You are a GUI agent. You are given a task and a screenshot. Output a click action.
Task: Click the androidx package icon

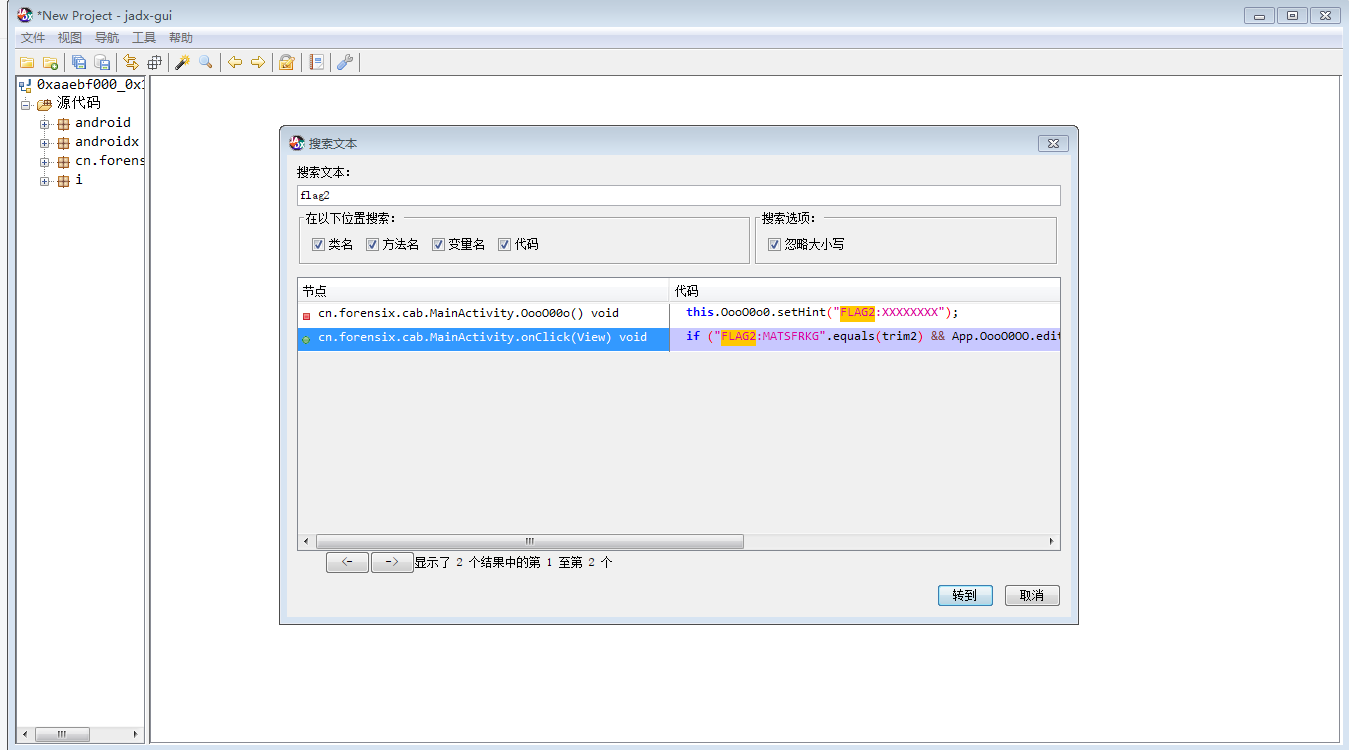coord(64,143)
